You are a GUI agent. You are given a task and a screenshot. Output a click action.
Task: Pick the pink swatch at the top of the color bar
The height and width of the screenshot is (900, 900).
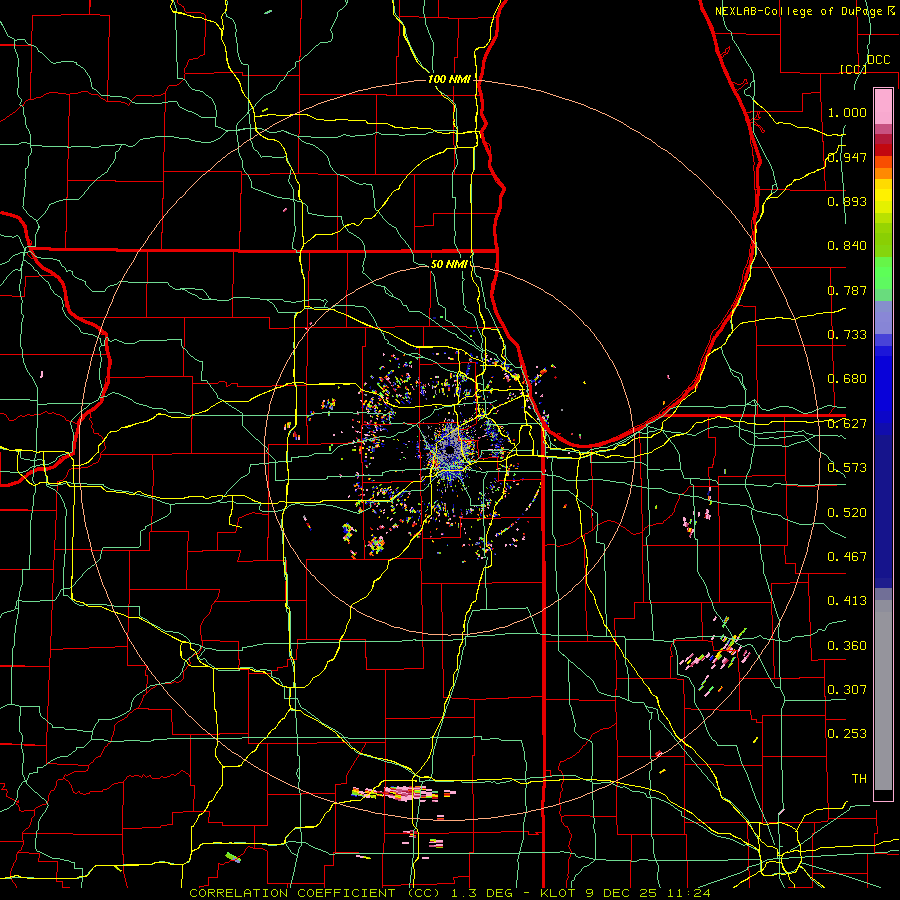pos(883,106)
